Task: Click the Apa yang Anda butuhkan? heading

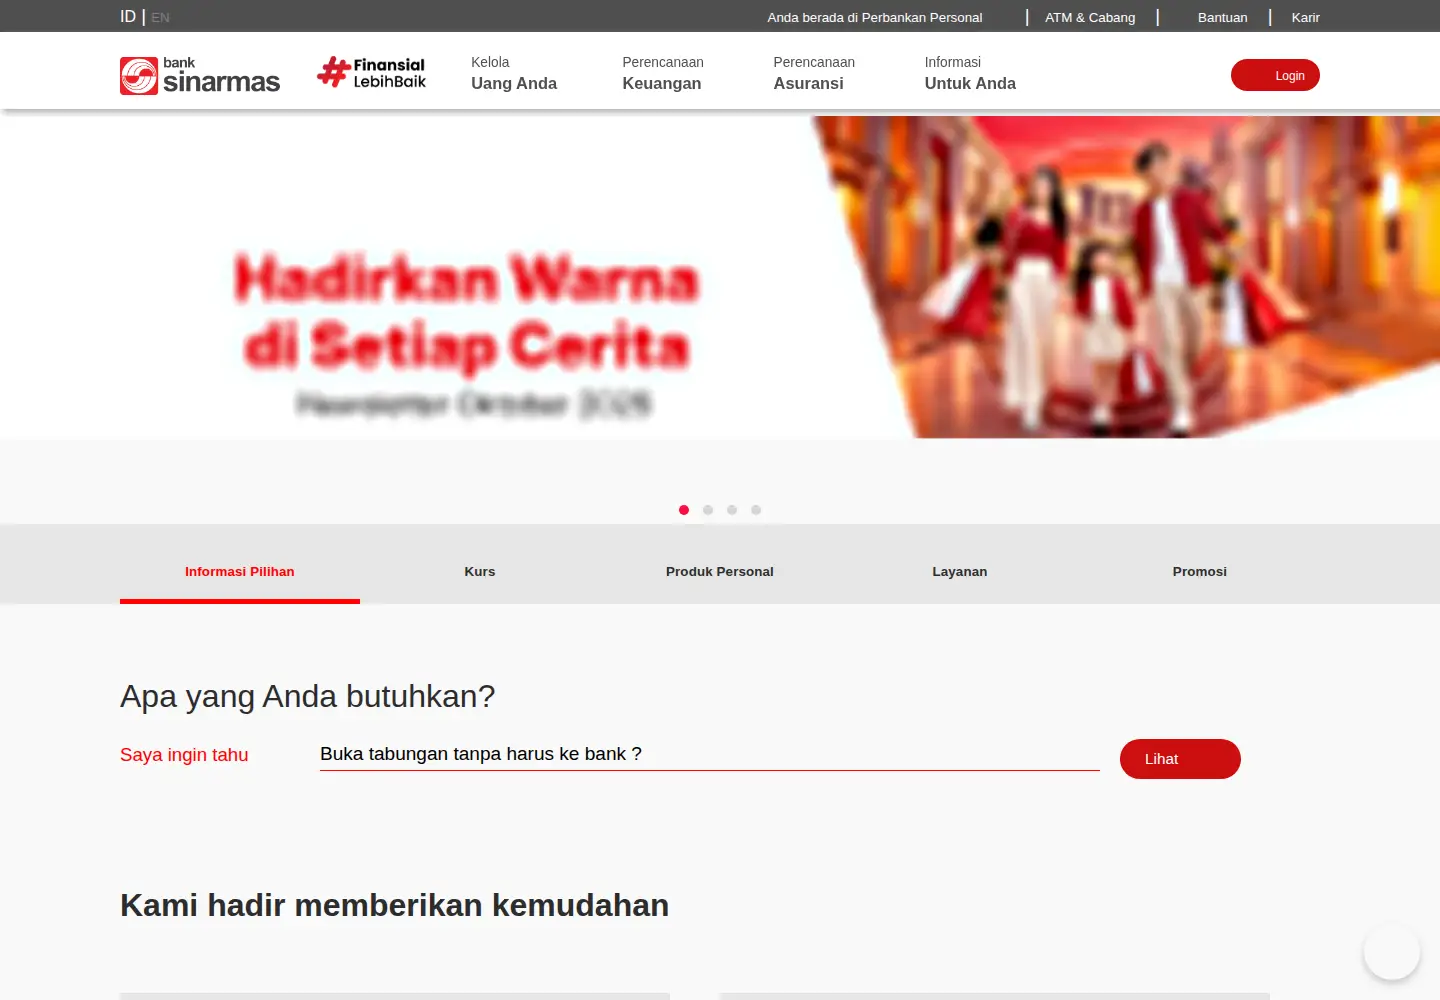Action: tap(308, 696)
